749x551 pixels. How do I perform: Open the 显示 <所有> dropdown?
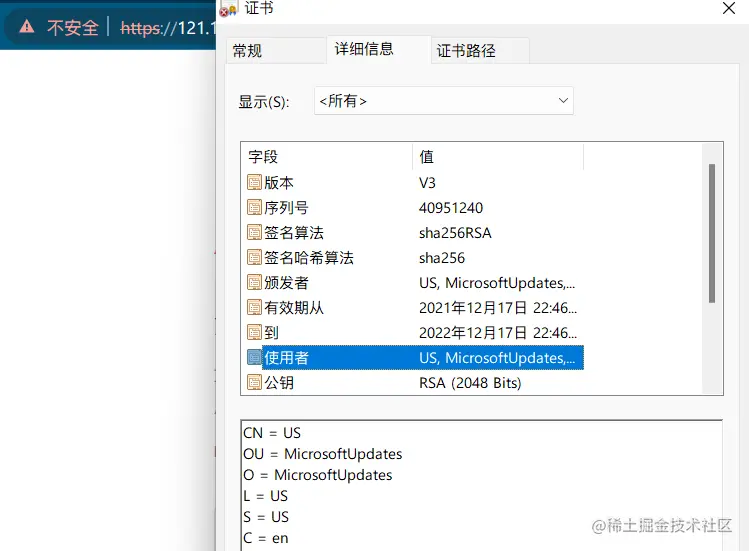pos(444,101)
